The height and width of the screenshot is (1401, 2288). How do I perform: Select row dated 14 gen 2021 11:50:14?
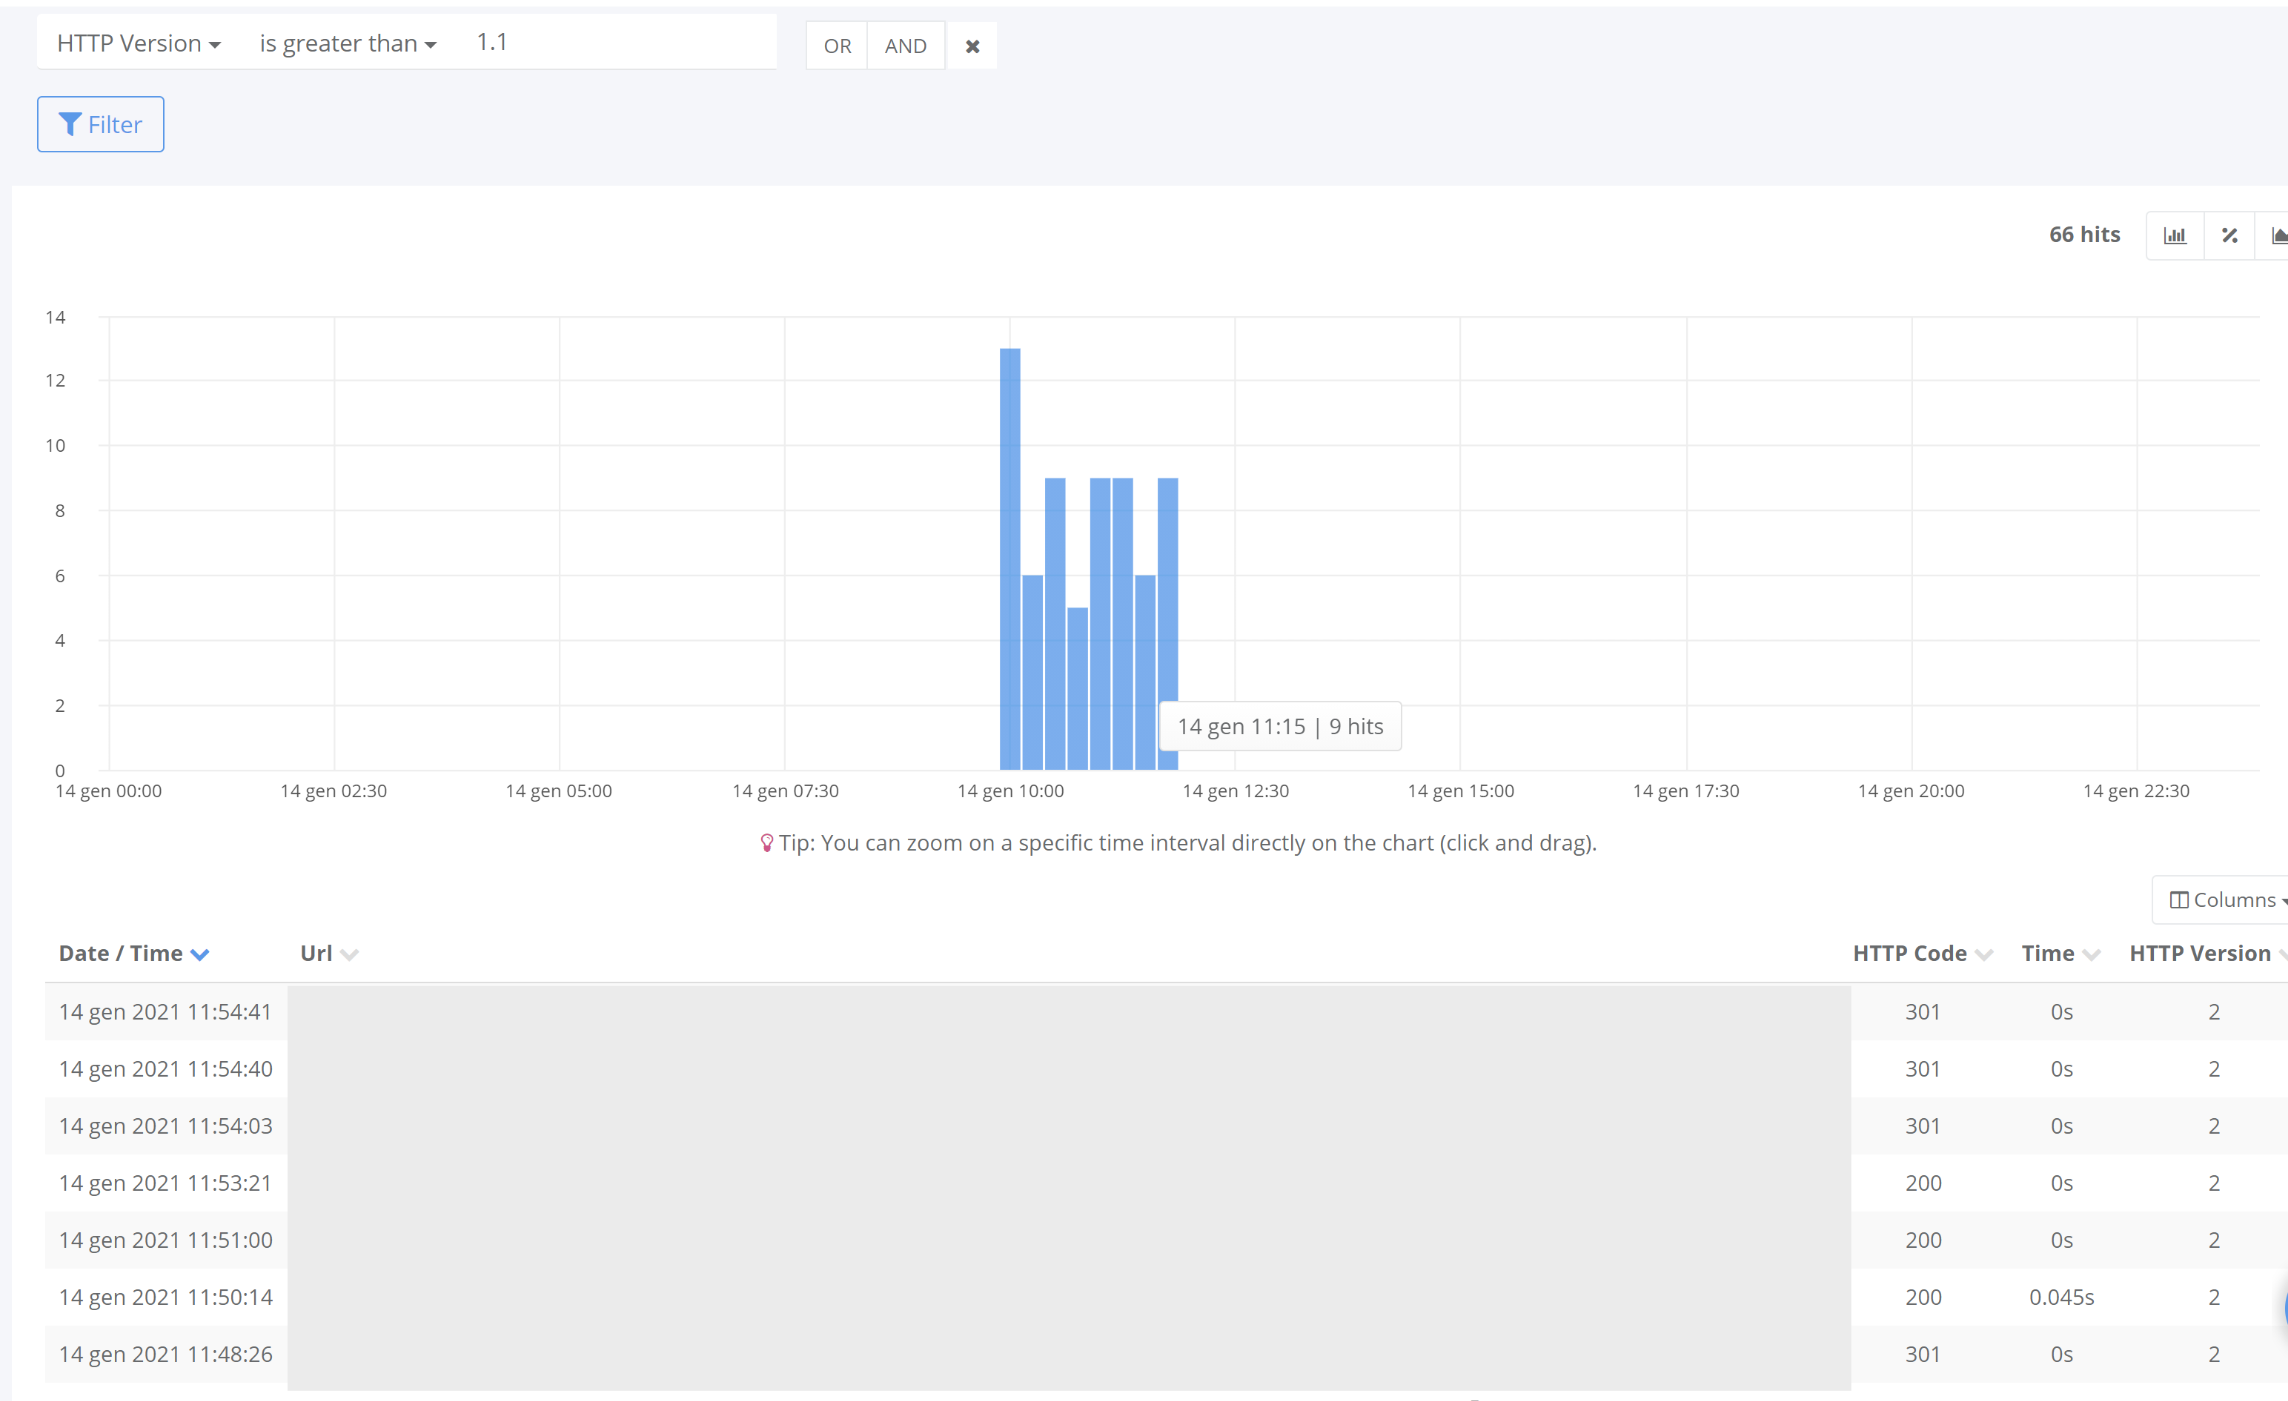1166,1297
